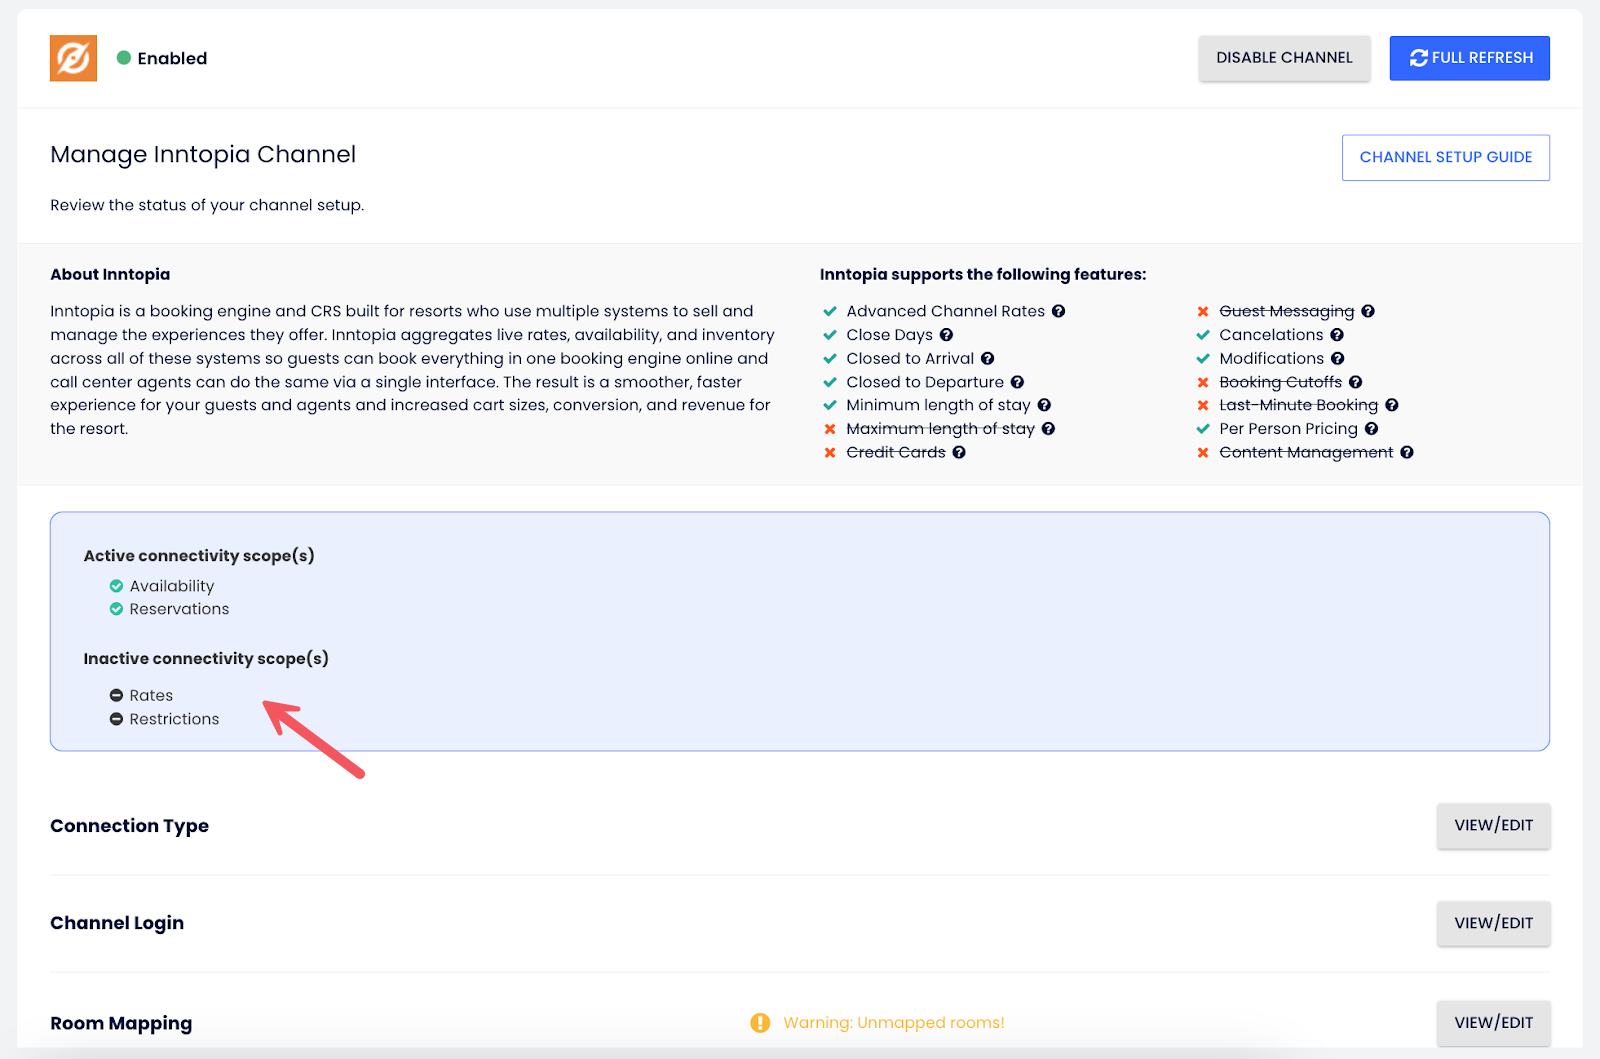Open help icon next to Close Days
Screen dimensions: 1600x1059
click(x=946, y=335)
